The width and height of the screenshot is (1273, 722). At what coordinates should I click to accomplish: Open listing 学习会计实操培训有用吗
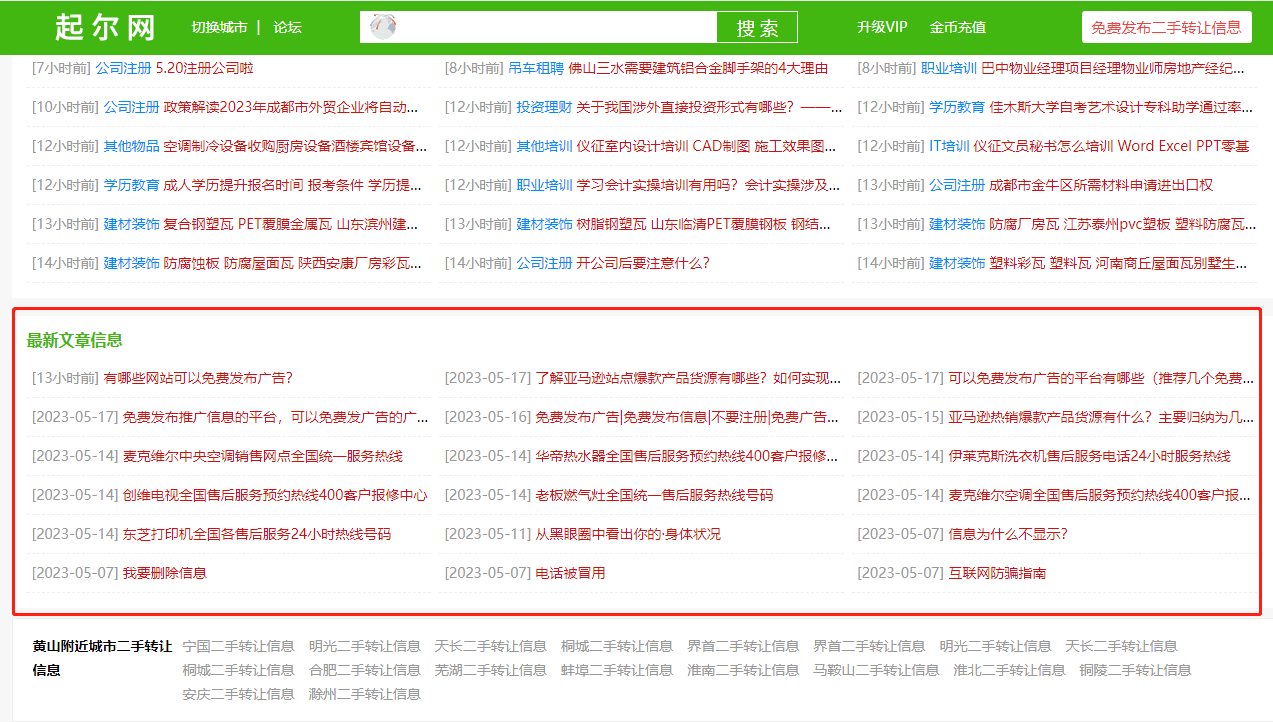706,185
